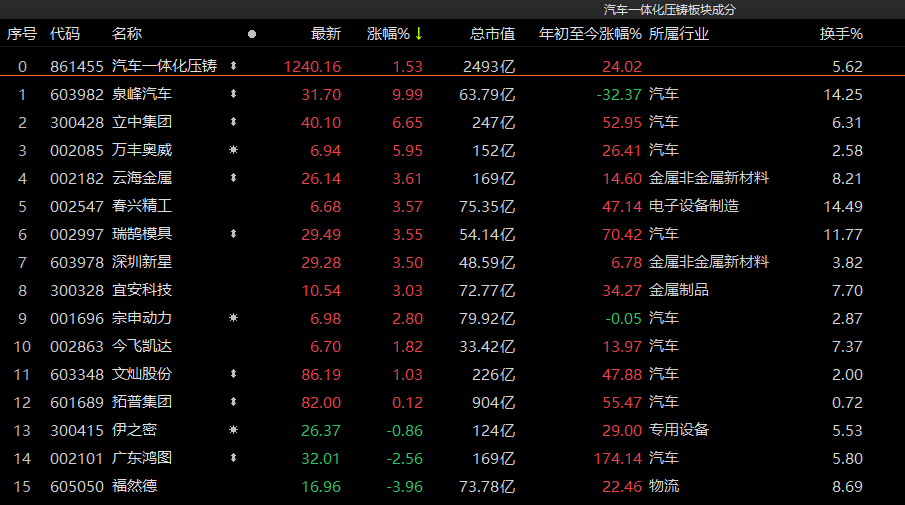Sort by 换手% column header
Screen dimensions: 905x505
tap(840, 34)
